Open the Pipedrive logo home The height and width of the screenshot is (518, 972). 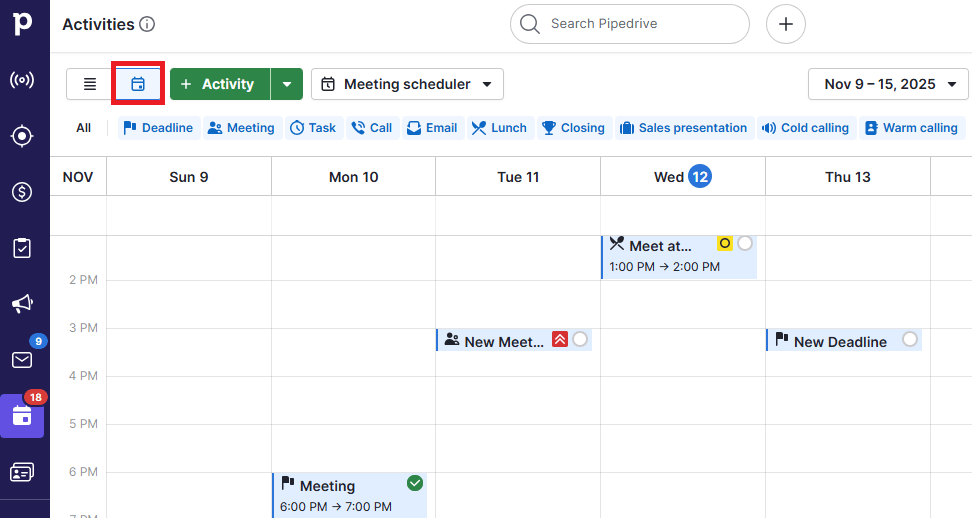22,24
